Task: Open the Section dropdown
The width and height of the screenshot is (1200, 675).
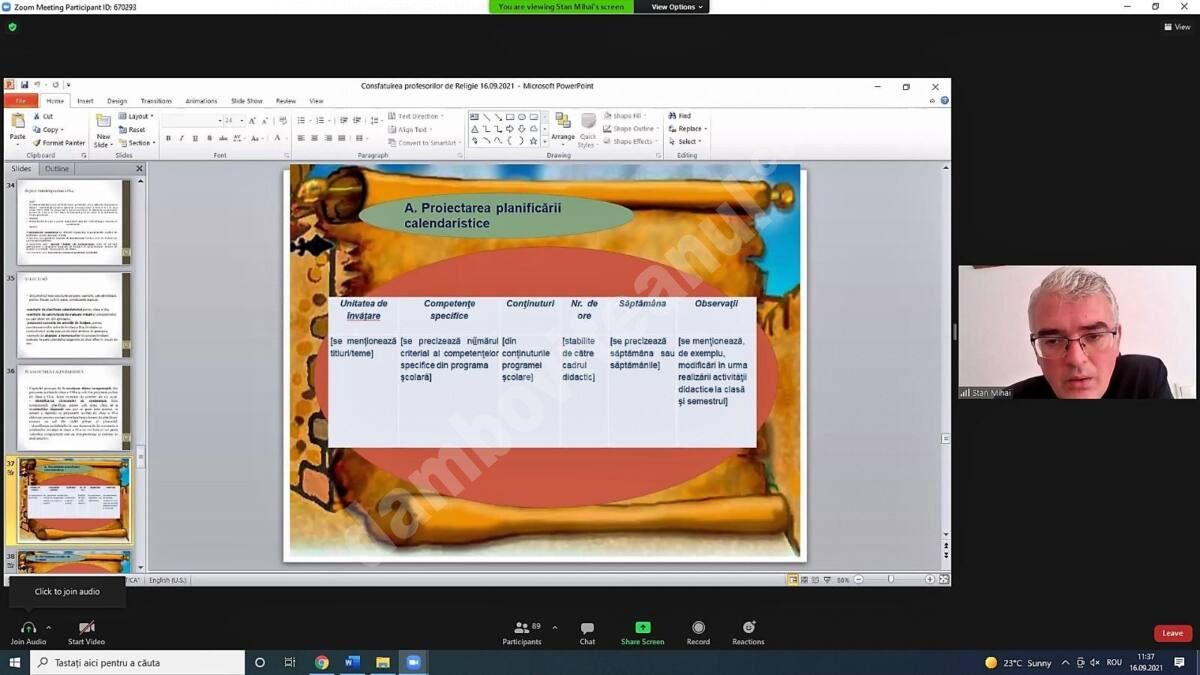Action: 137,143
